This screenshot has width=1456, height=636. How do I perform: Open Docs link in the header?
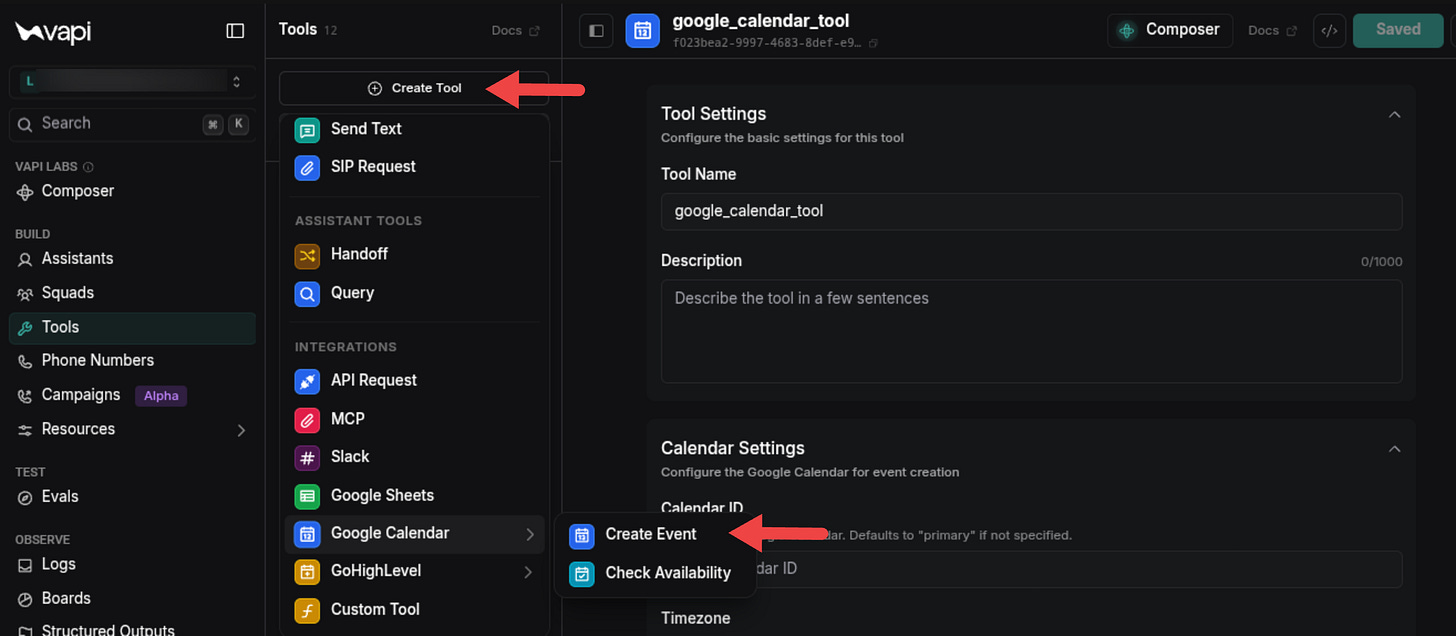(x=1273, y=31)
